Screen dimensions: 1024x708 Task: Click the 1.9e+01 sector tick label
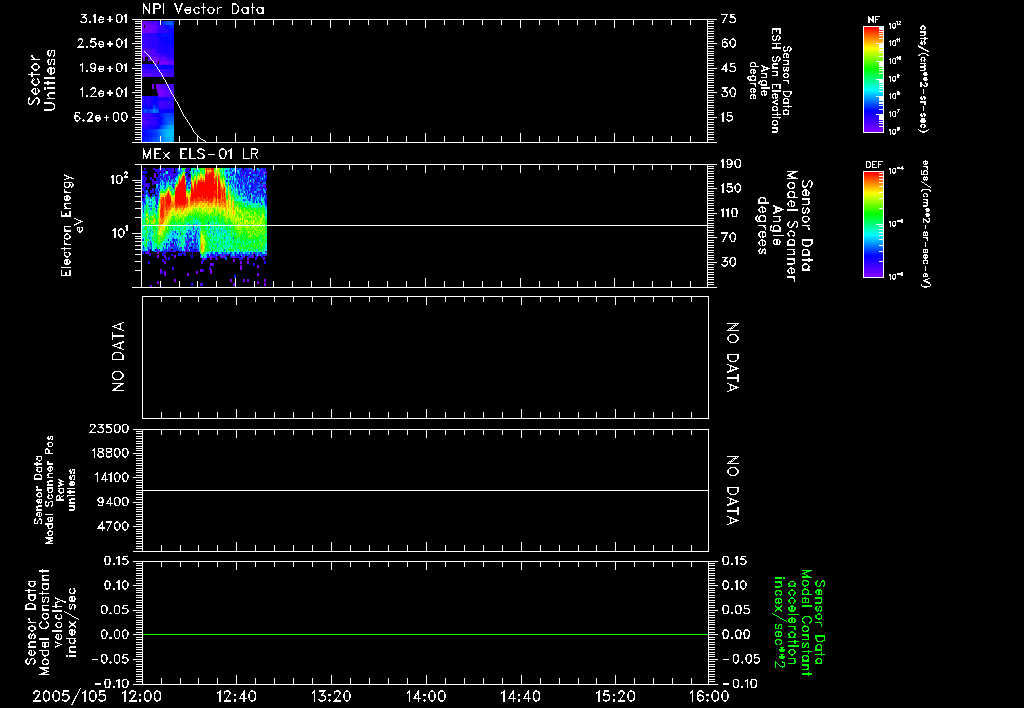click(x=103, y=68)
